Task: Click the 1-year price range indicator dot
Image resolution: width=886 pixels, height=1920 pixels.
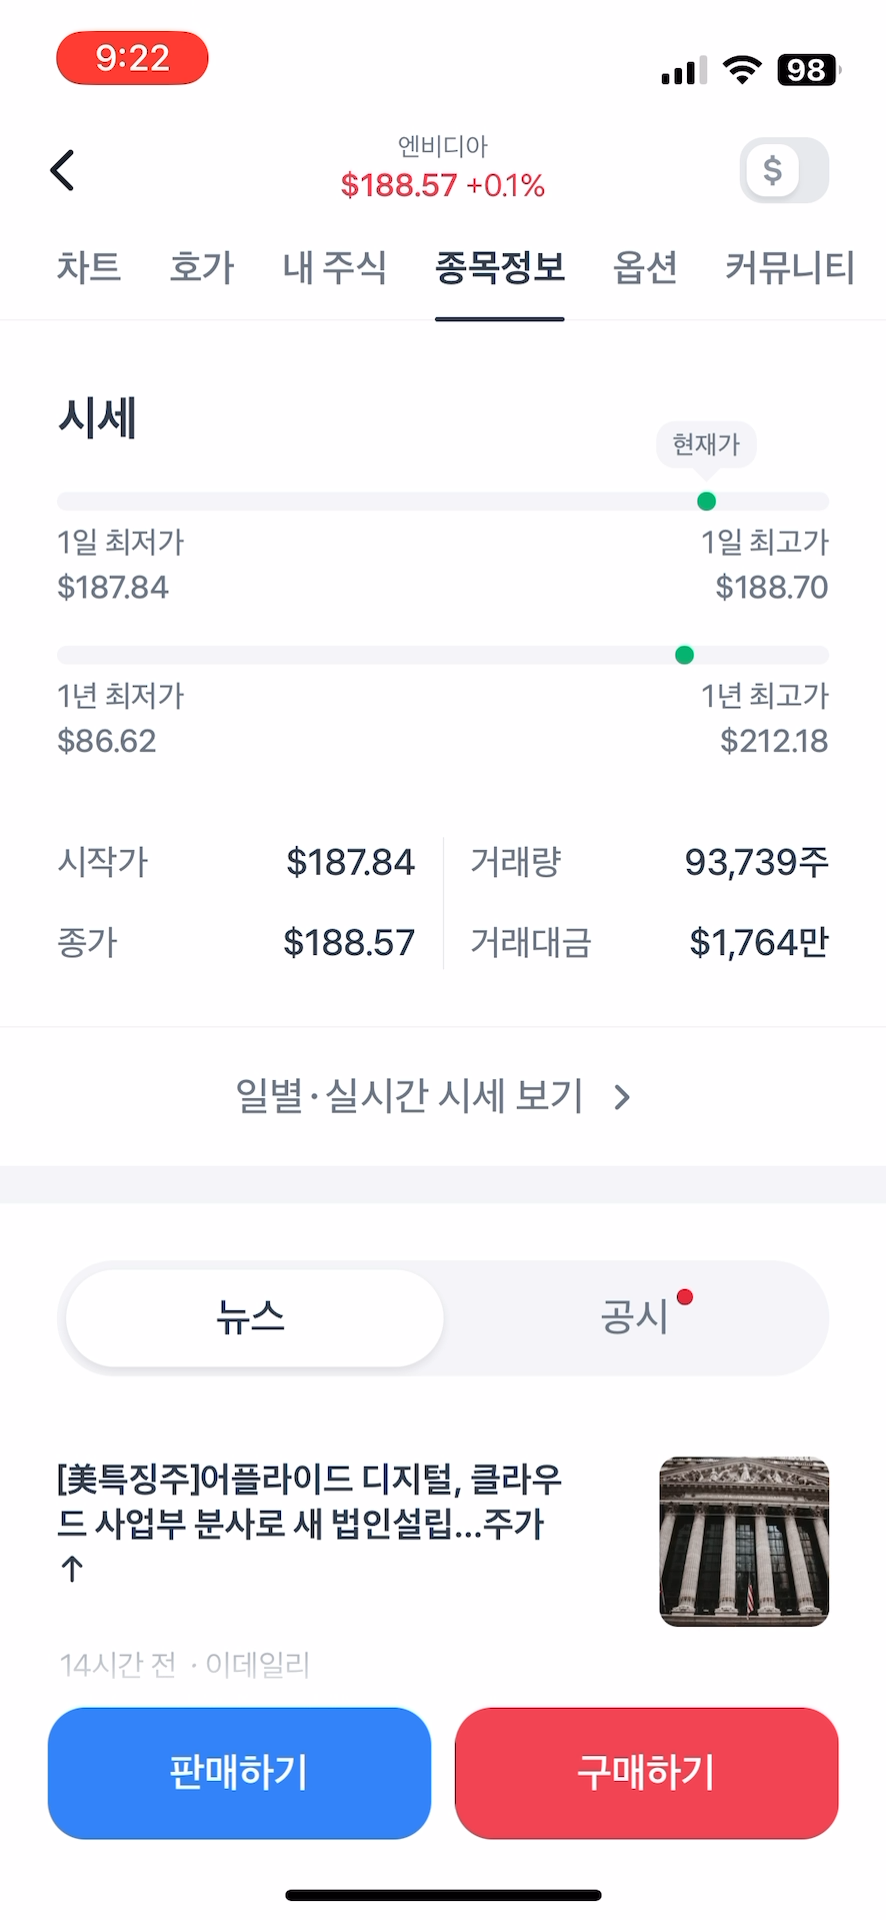Action: point(684,655)
